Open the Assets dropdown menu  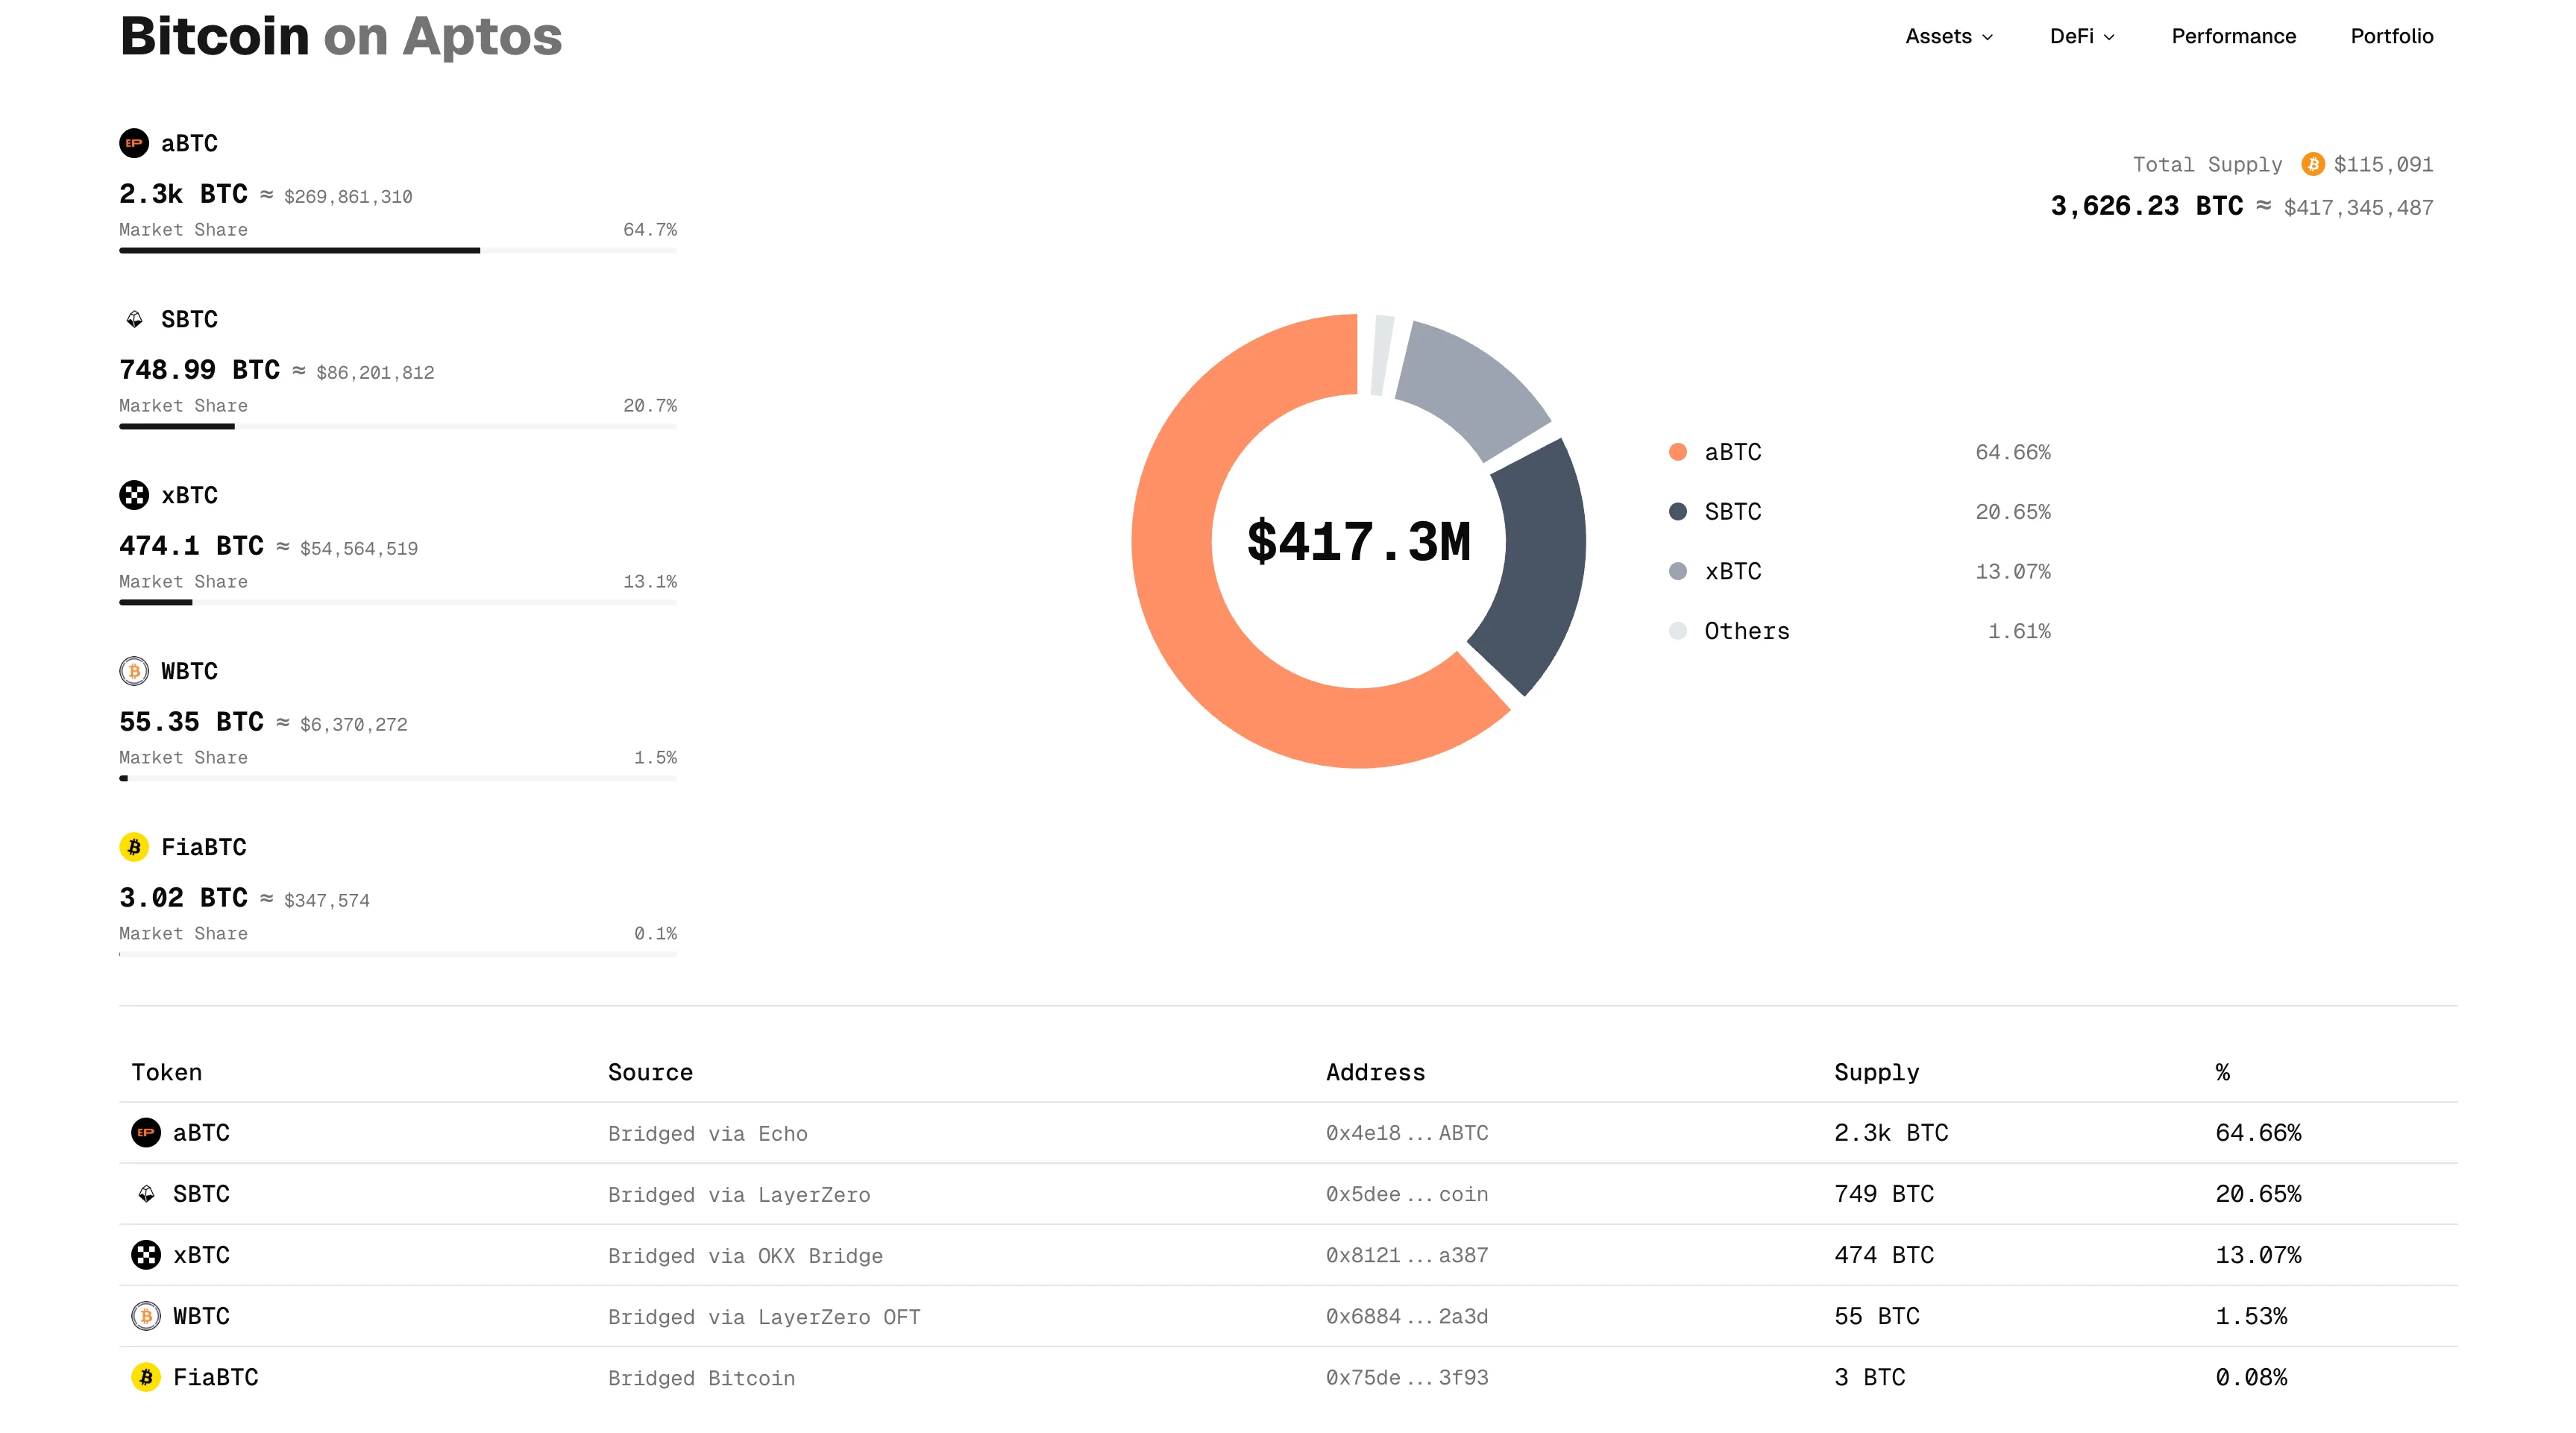click(1948, 36)
